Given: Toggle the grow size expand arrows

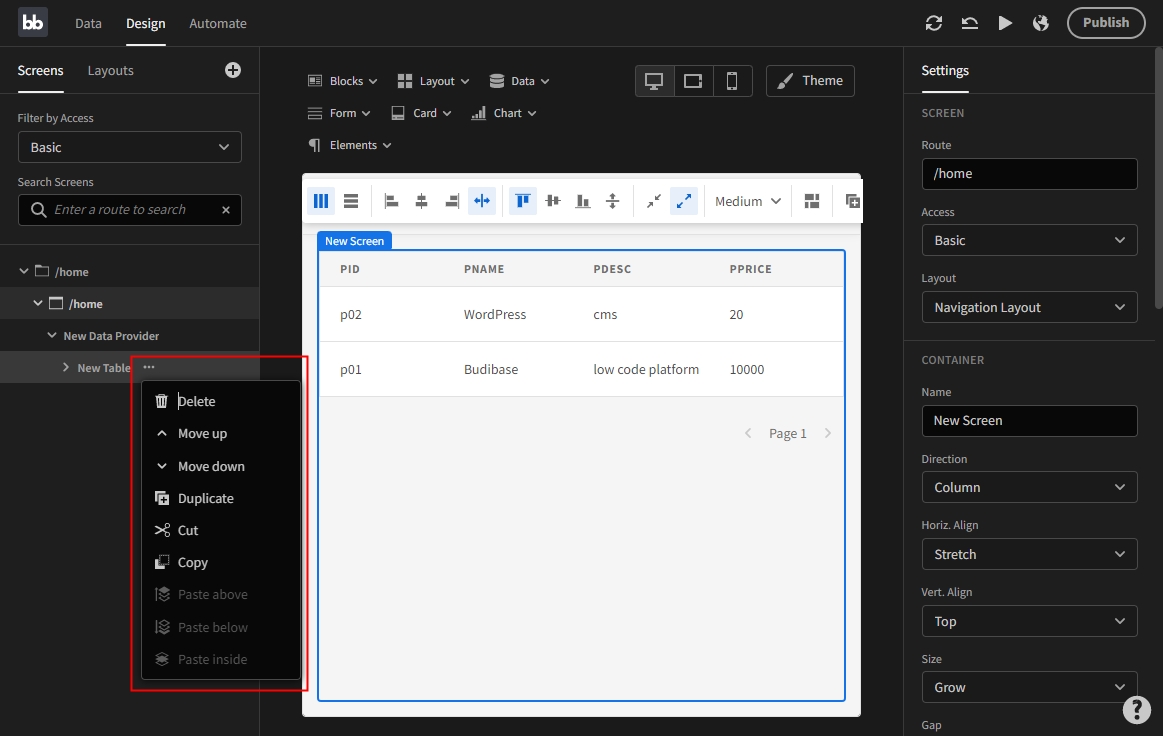Looking at the screenshot, I should [x=684, y=201].
